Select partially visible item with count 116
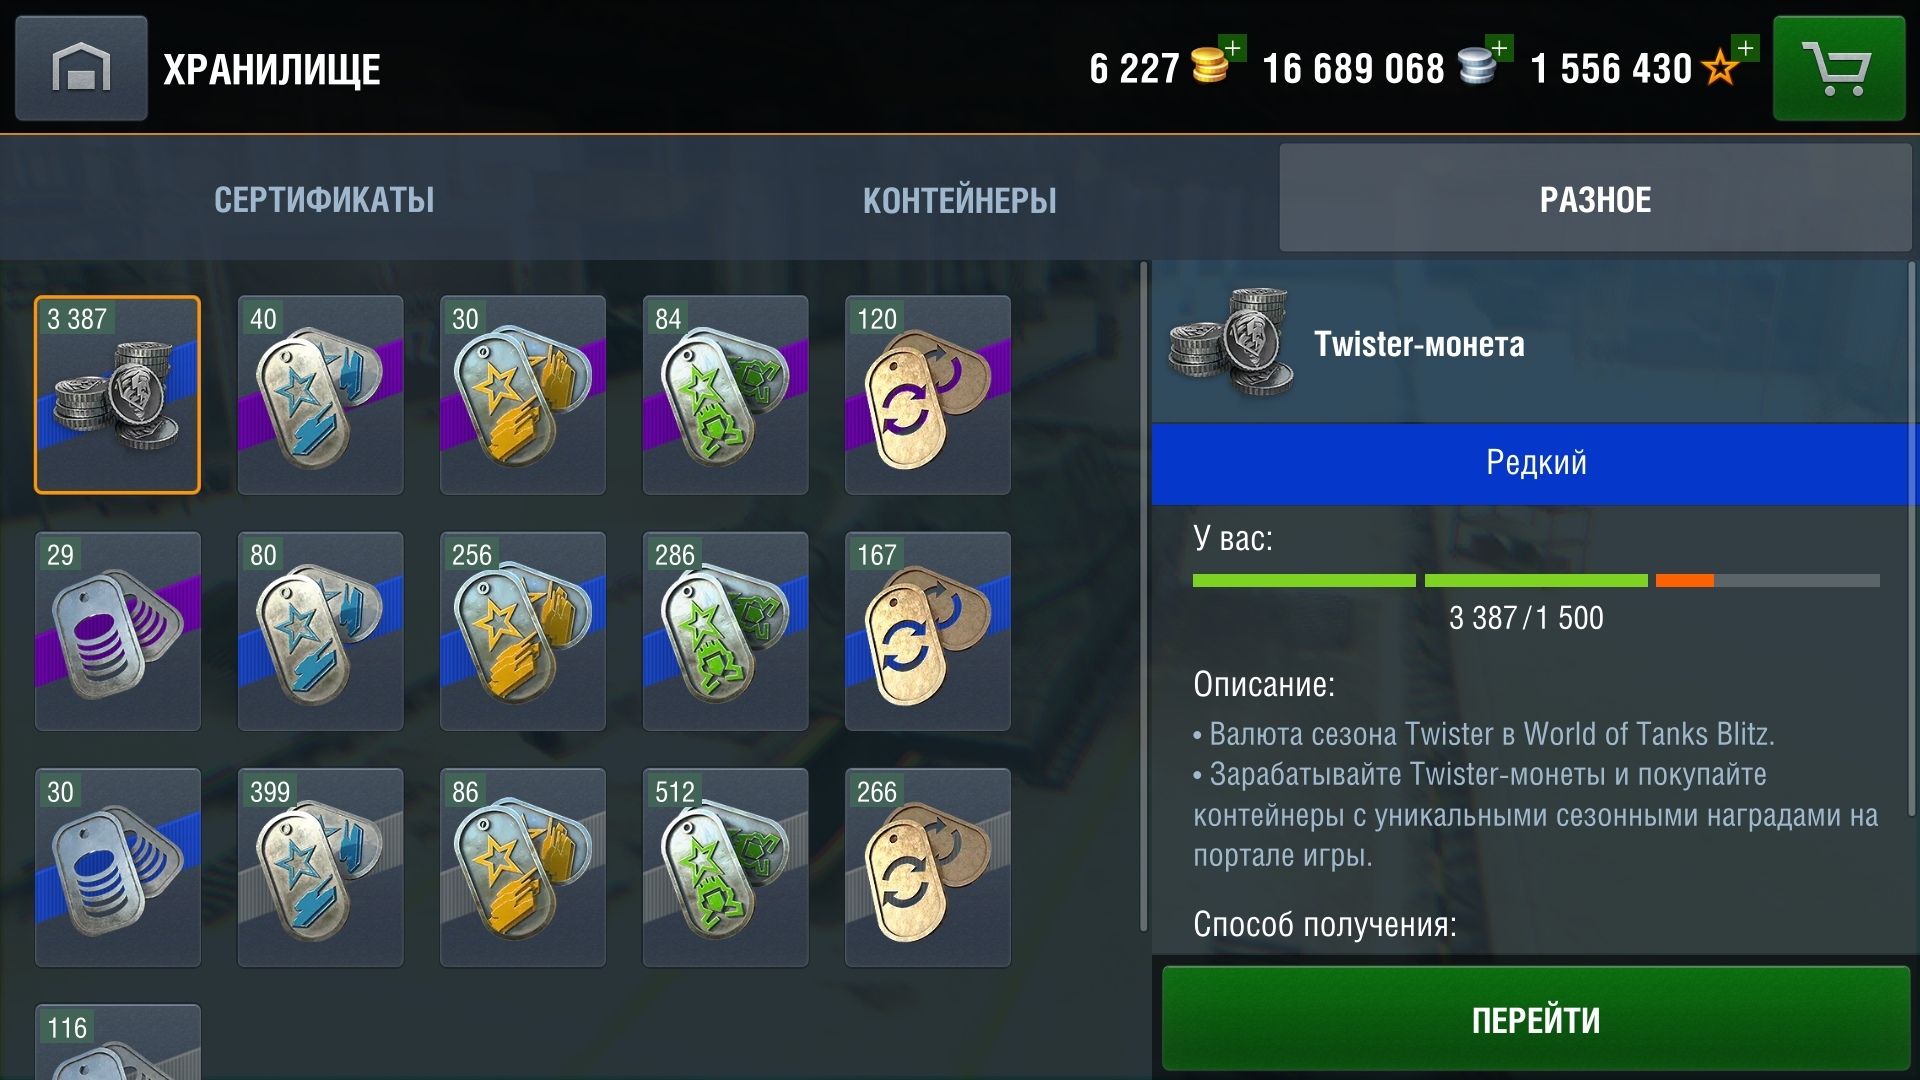Screen dimensions: 1920x1080 (117, 1041)
